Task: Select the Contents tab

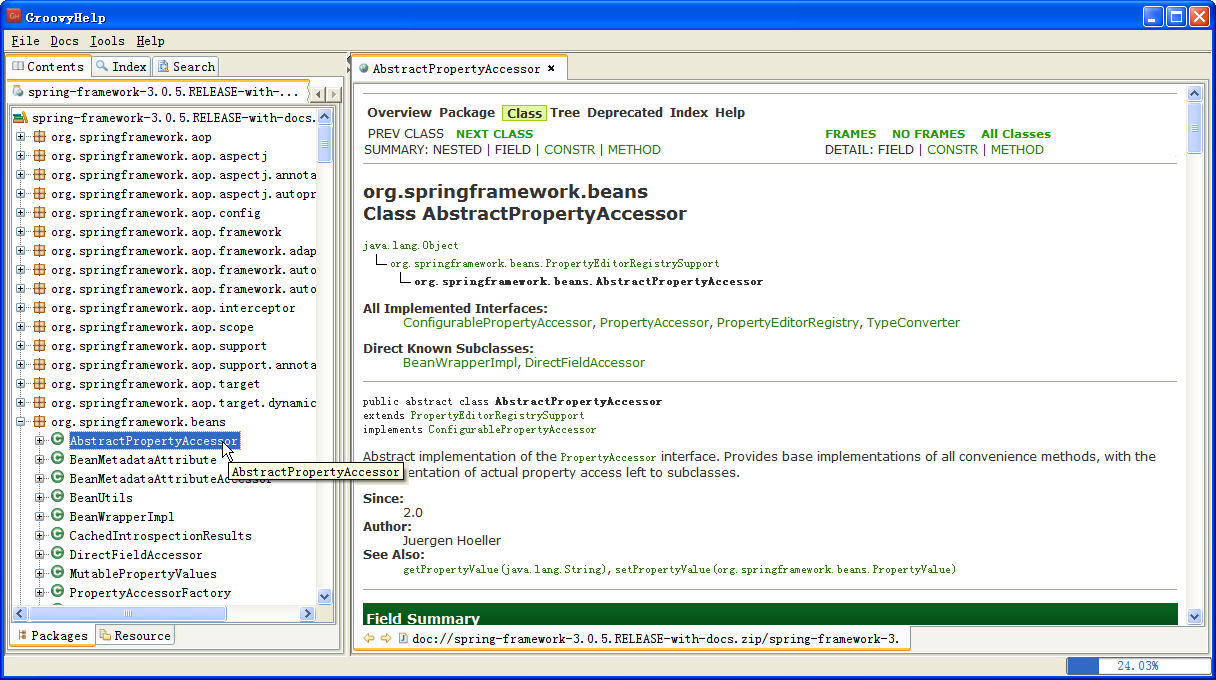Action: point(48,67)
